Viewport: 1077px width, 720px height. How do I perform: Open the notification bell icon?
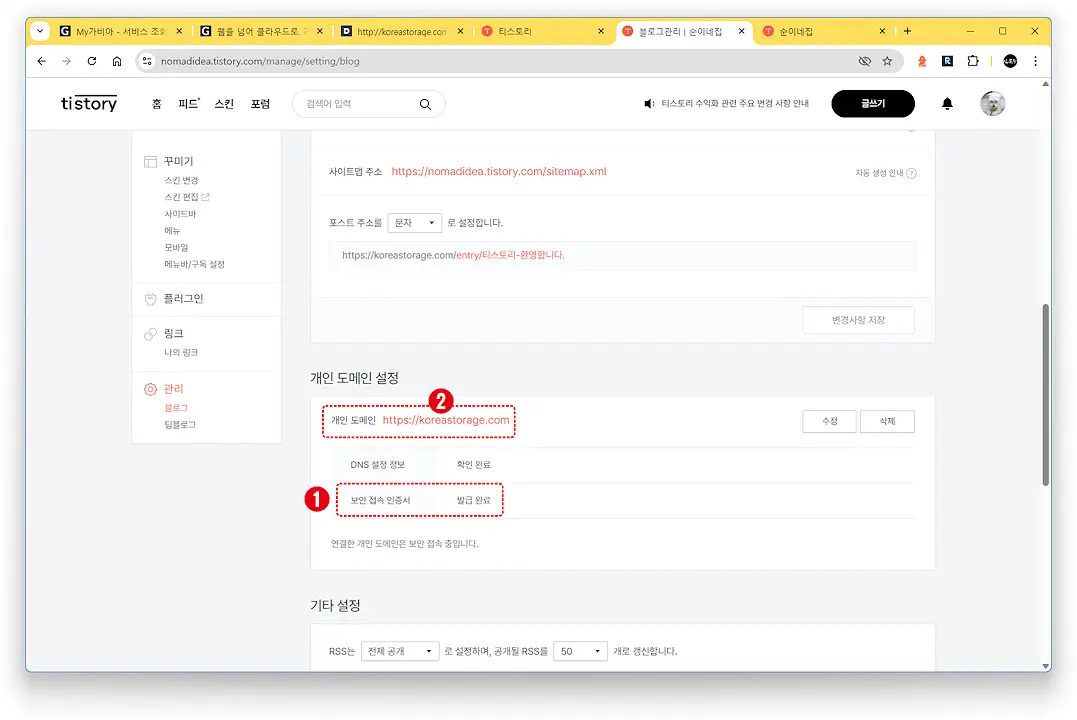tap(947, 103)
